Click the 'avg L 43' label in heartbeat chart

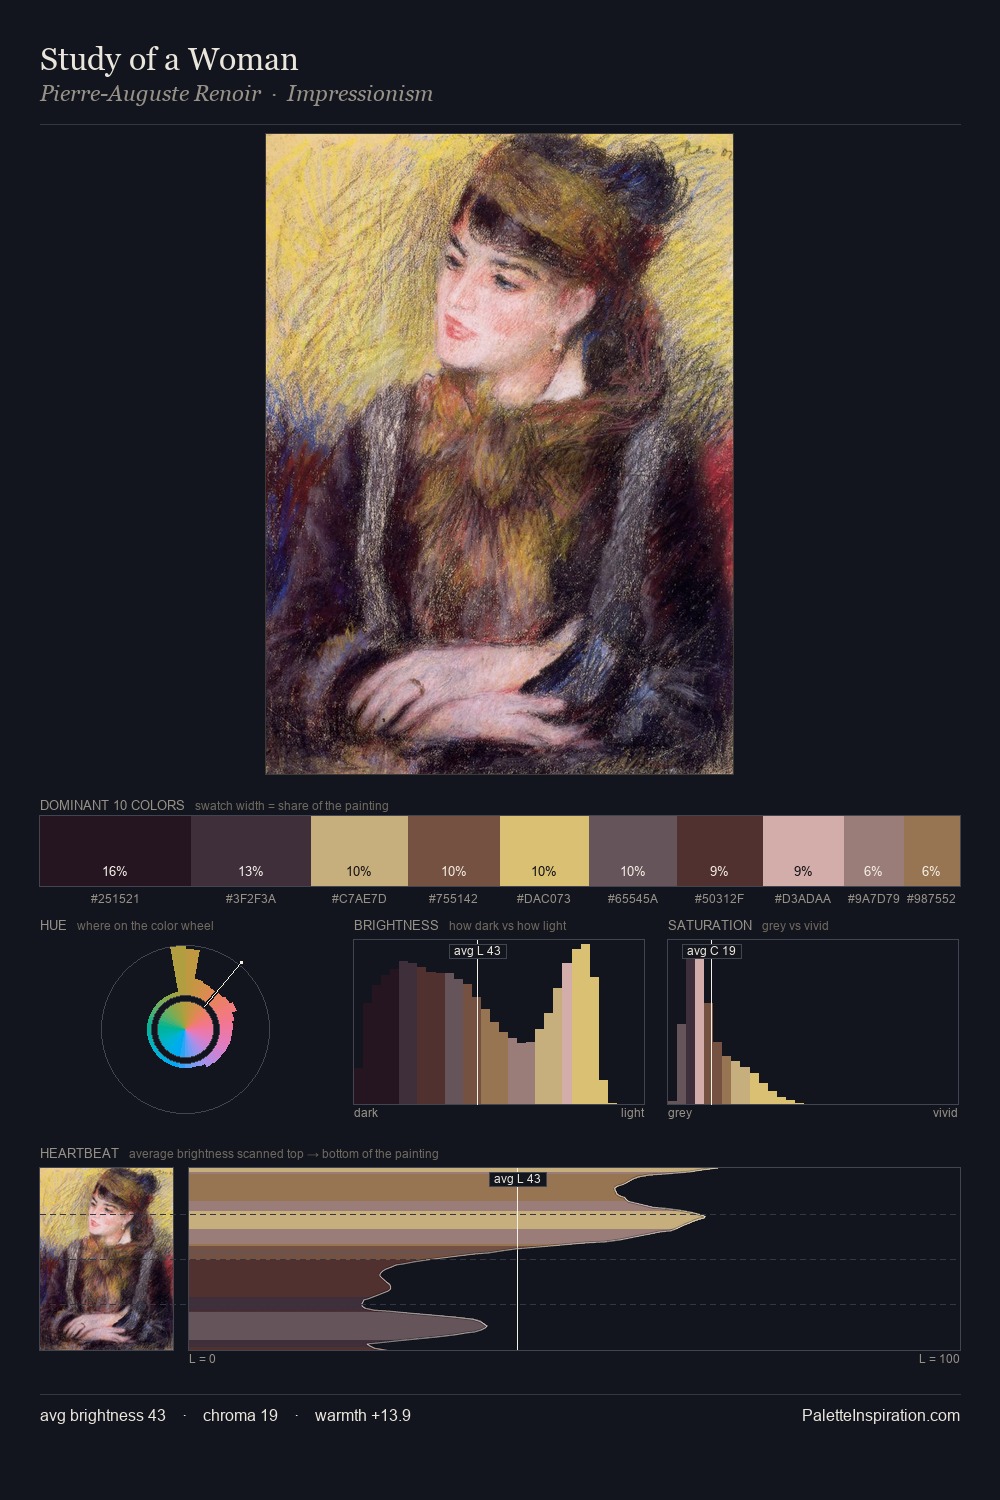tap(517, 1179)
